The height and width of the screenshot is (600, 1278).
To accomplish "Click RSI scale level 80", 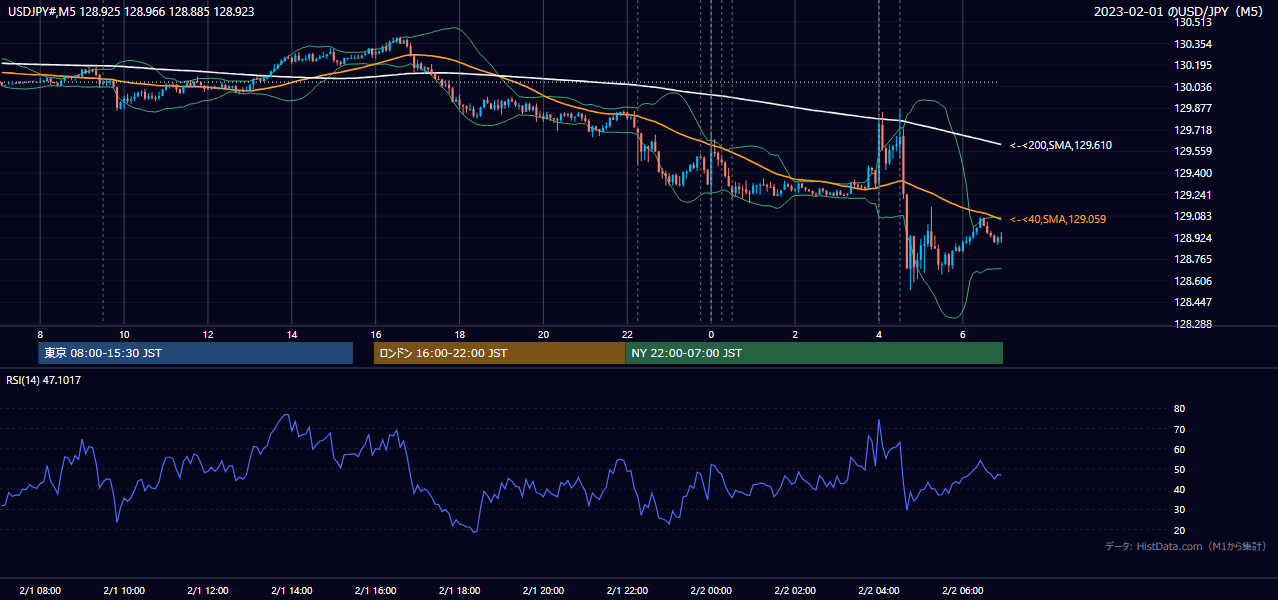I will click(x=1179, y=409).
